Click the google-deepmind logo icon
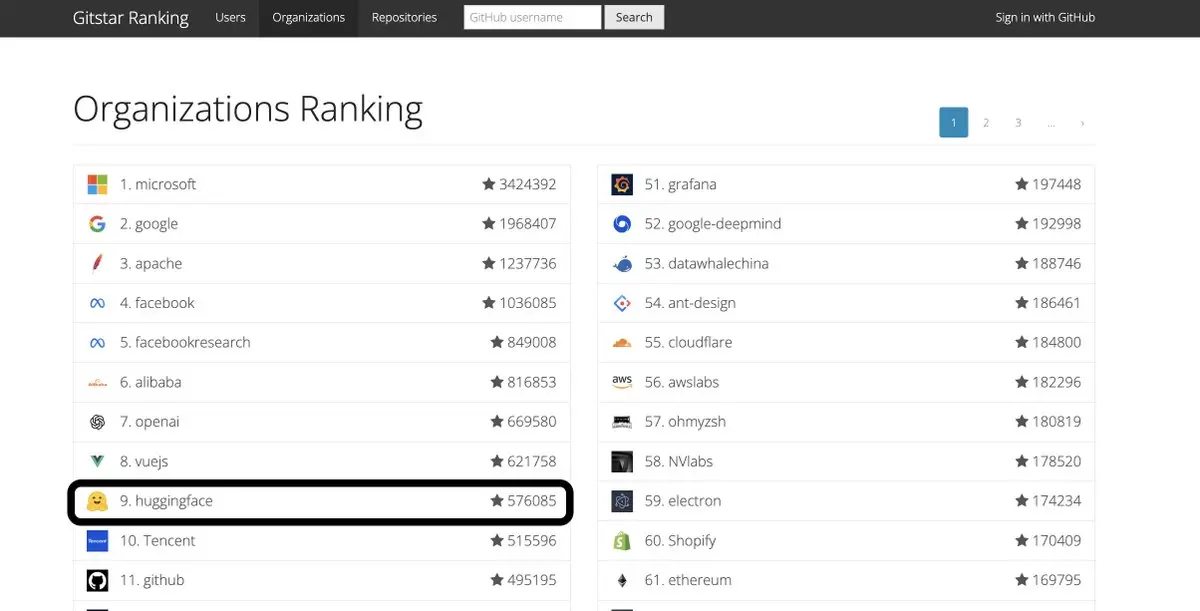Image resolution: width=1200 pixels, height=611 pixels. point(622,224)
